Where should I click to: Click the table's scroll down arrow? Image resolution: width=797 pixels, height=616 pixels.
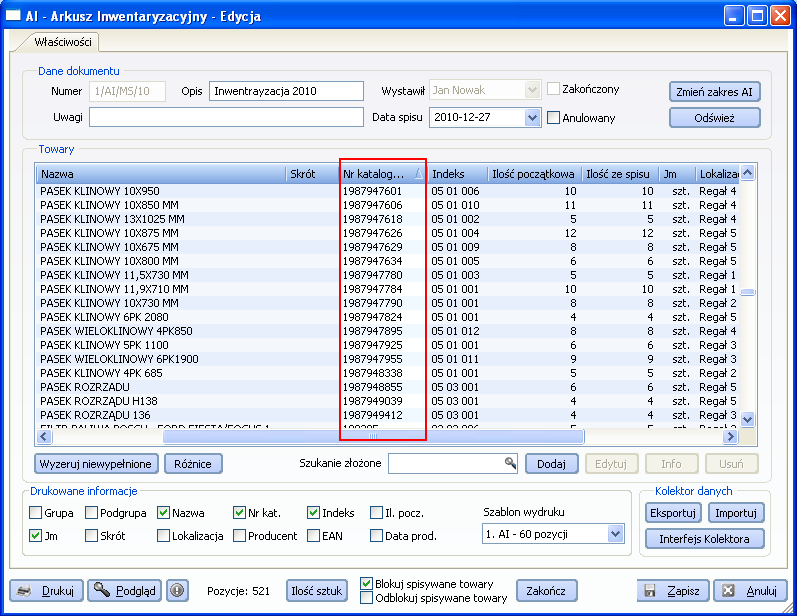point(747,420)
